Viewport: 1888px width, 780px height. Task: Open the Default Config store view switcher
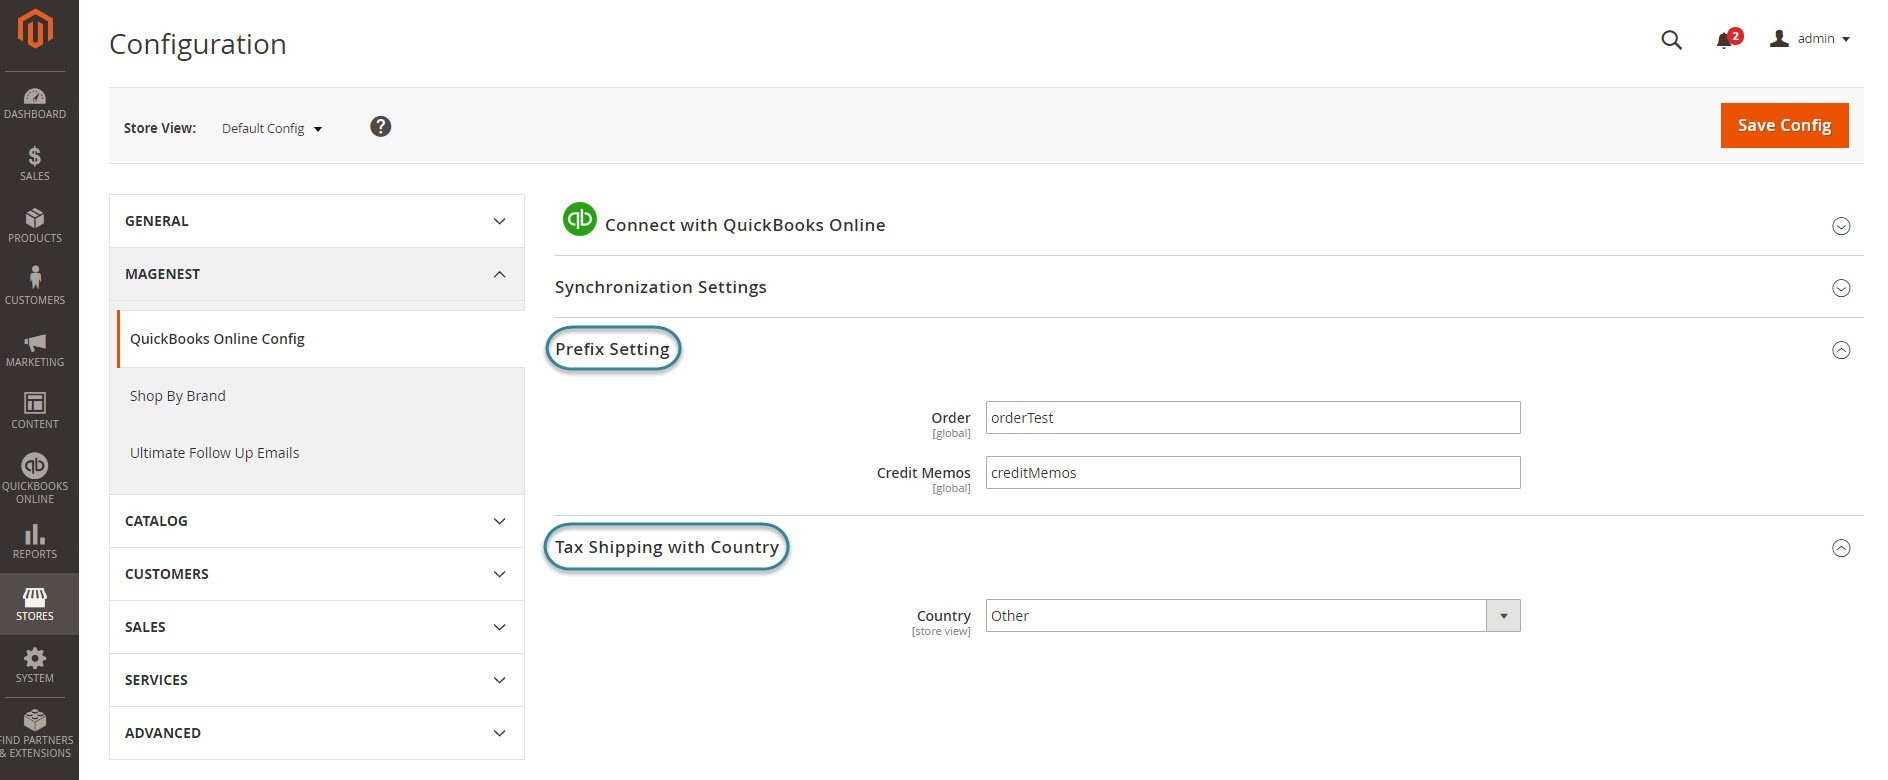tap(271, 129)
